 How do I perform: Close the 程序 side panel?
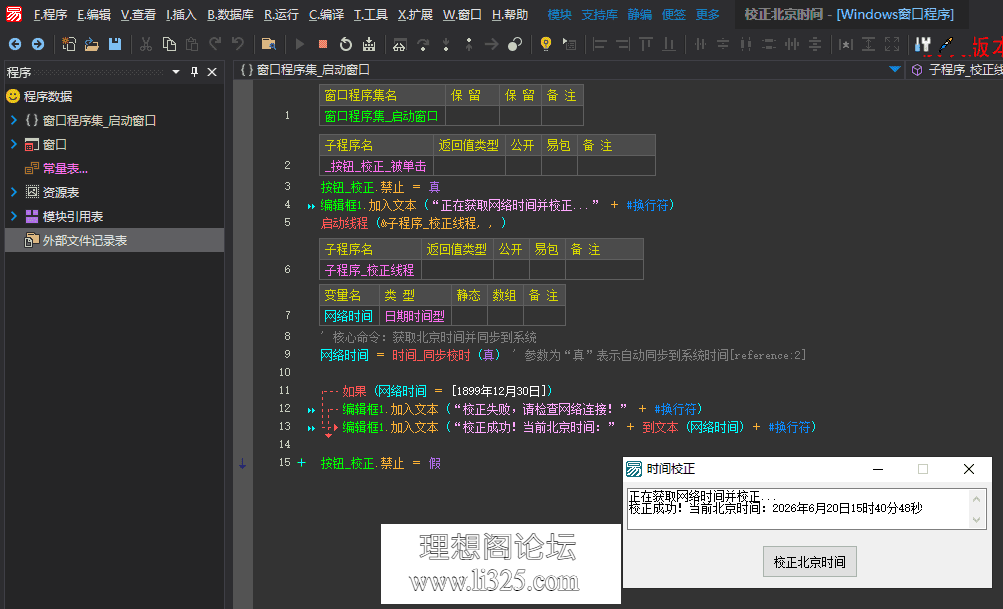212,72
